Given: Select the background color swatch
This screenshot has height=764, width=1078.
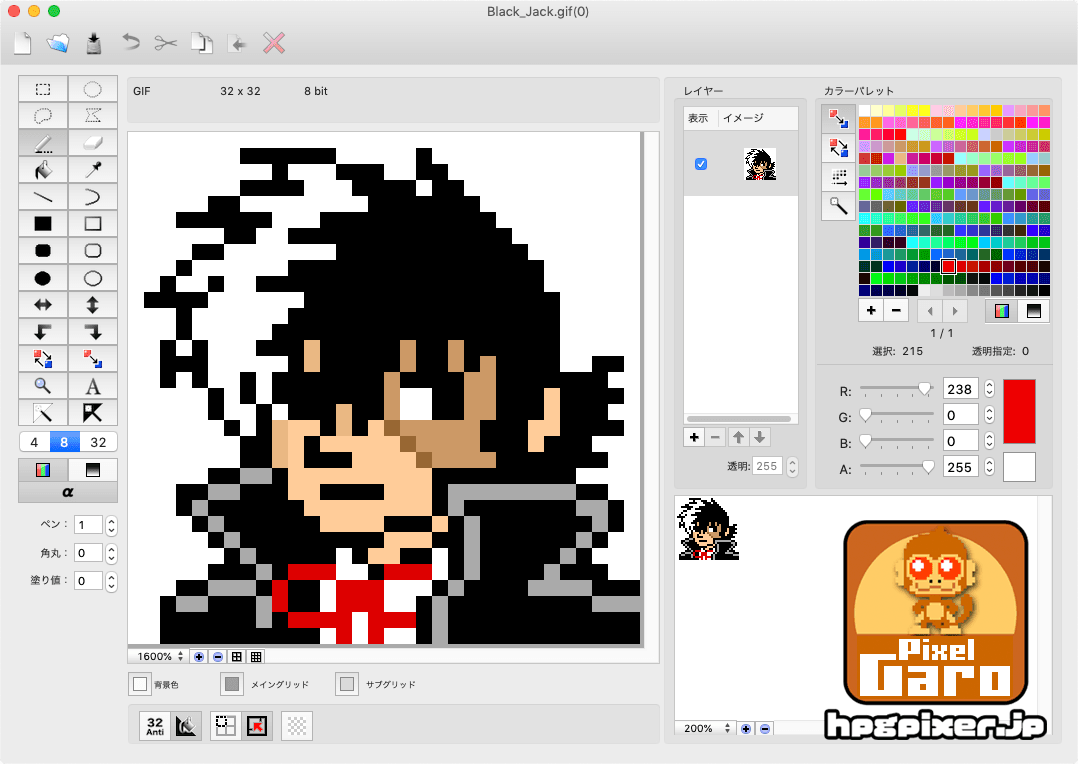Looking at the screenshot, I should point(140,684).
